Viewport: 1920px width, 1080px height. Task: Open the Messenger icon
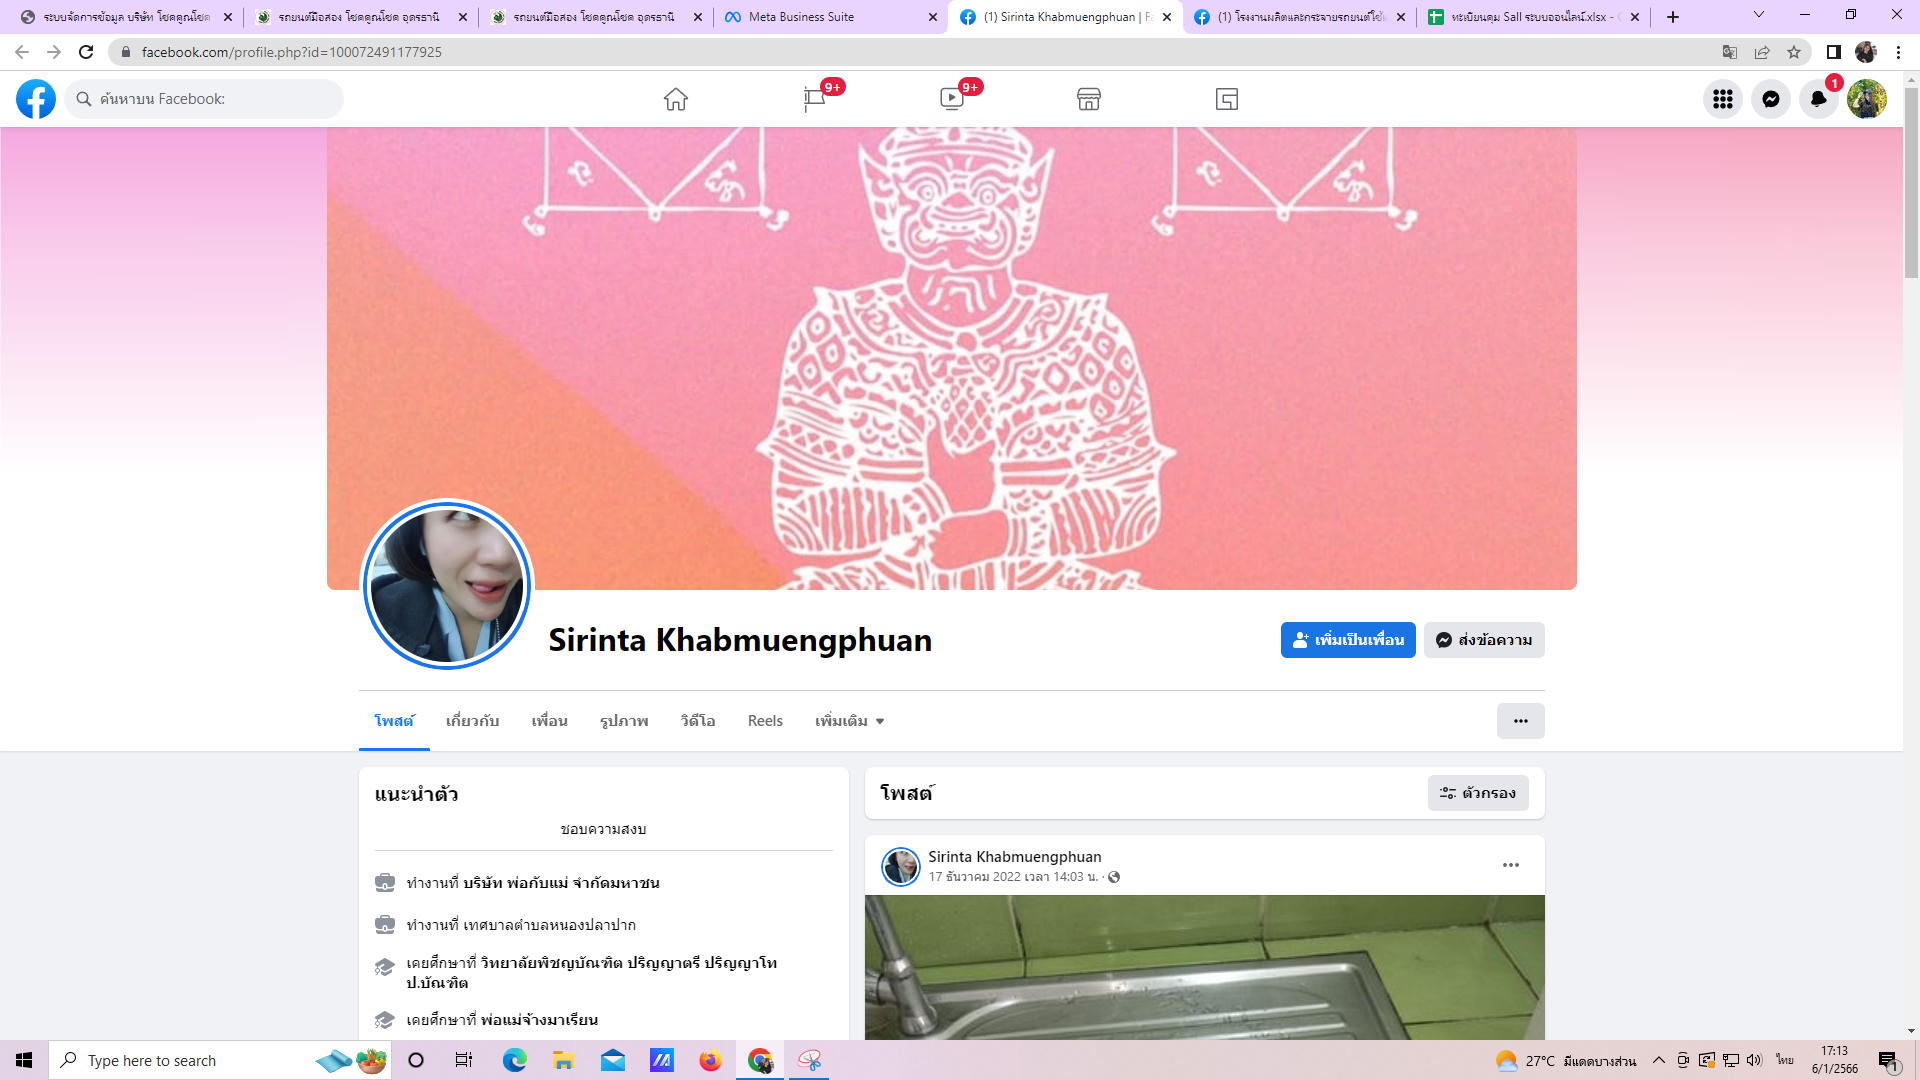1770,99
